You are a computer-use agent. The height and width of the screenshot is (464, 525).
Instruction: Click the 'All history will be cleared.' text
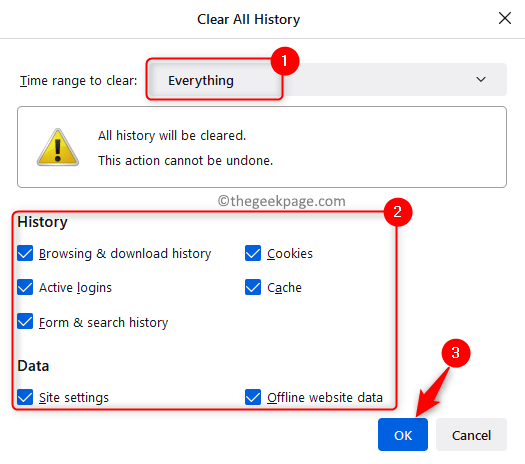tap(172, 136)
